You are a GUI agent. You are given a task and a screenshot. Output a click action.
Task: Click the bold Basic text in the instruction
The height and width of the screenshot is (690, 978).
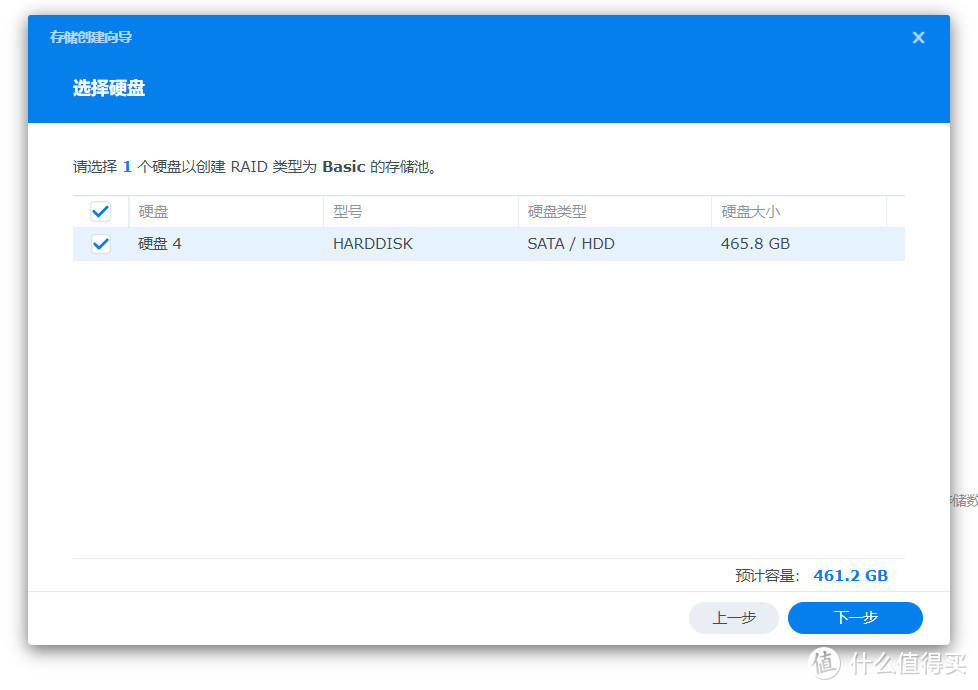(x=343, y=167)
